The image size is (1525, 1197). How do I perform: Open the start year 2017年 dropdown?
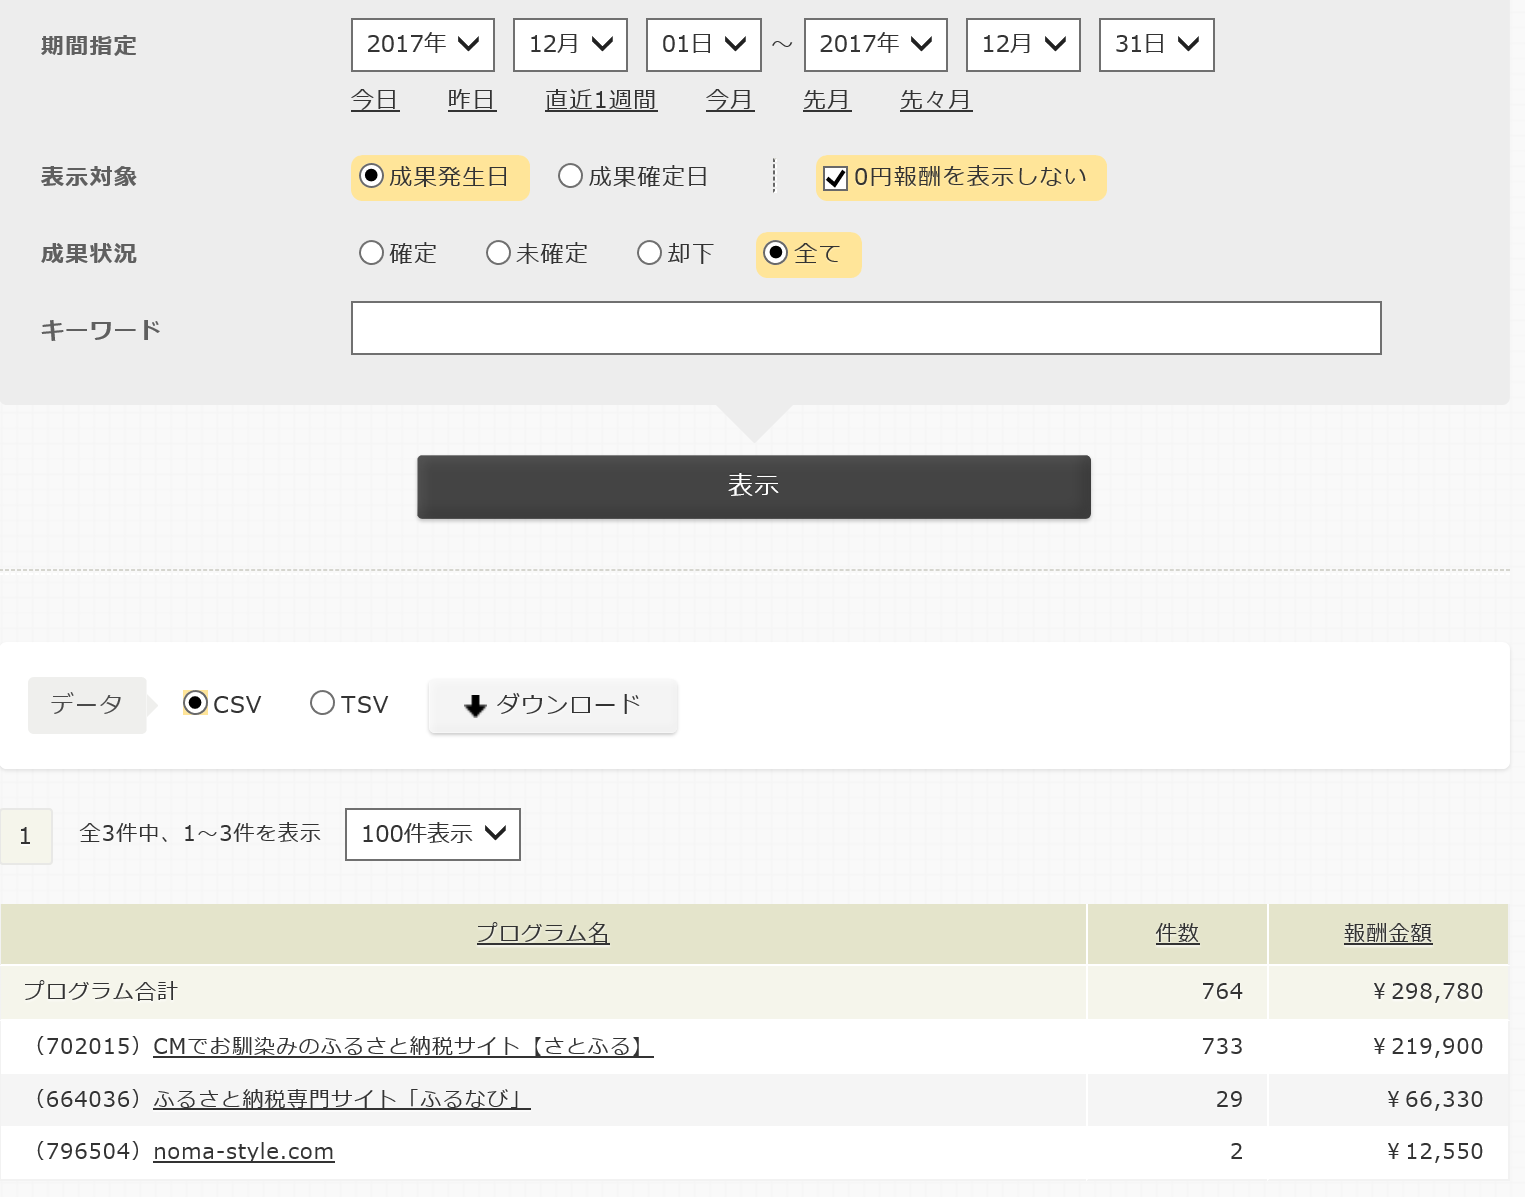tap(423, 45)
